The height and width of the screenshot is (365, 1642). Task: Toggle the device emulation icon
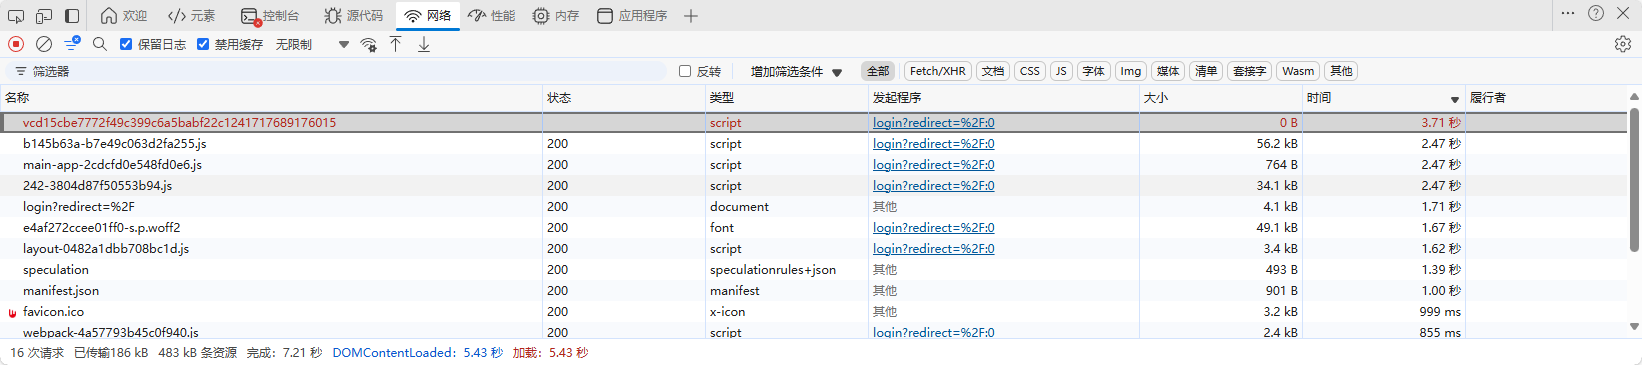(44, 16)
